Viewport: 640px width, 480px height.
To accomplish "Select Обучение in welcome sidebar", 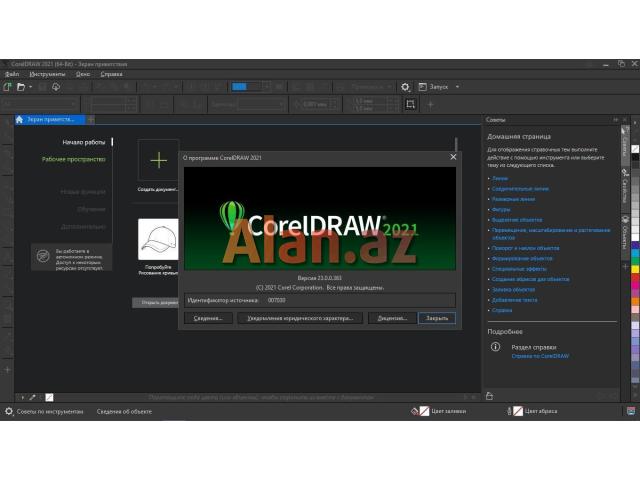I will click(91, 209).
